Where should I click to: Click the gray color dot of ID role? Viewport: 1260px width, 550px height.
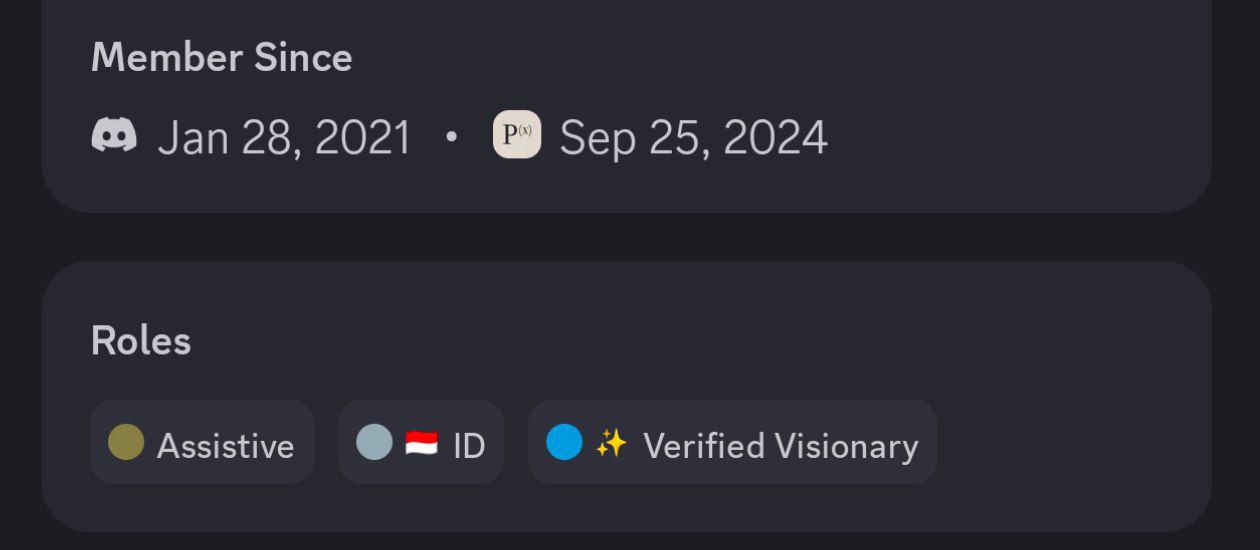(374, 442)
